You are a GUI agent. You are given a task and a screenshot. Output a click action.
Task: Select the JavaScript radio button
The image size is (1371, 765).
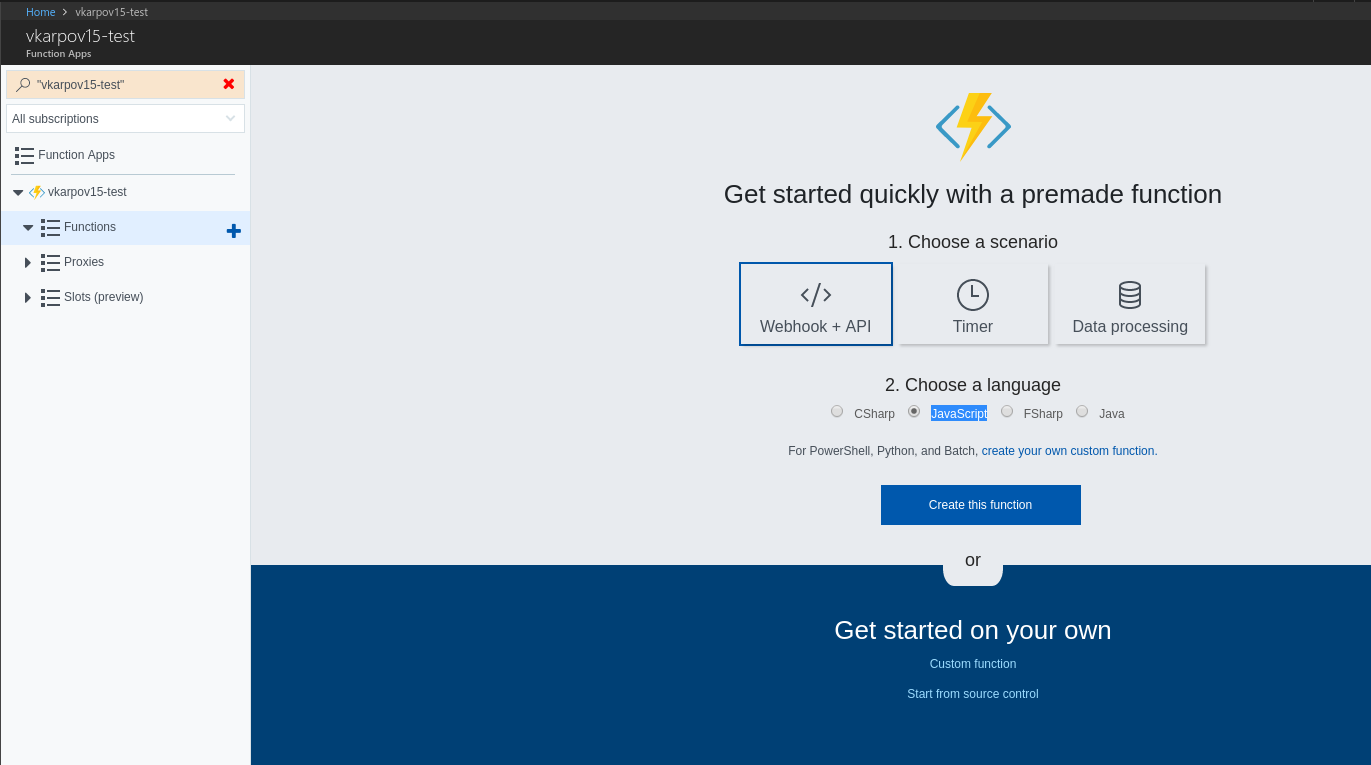[x=914, y=411]
